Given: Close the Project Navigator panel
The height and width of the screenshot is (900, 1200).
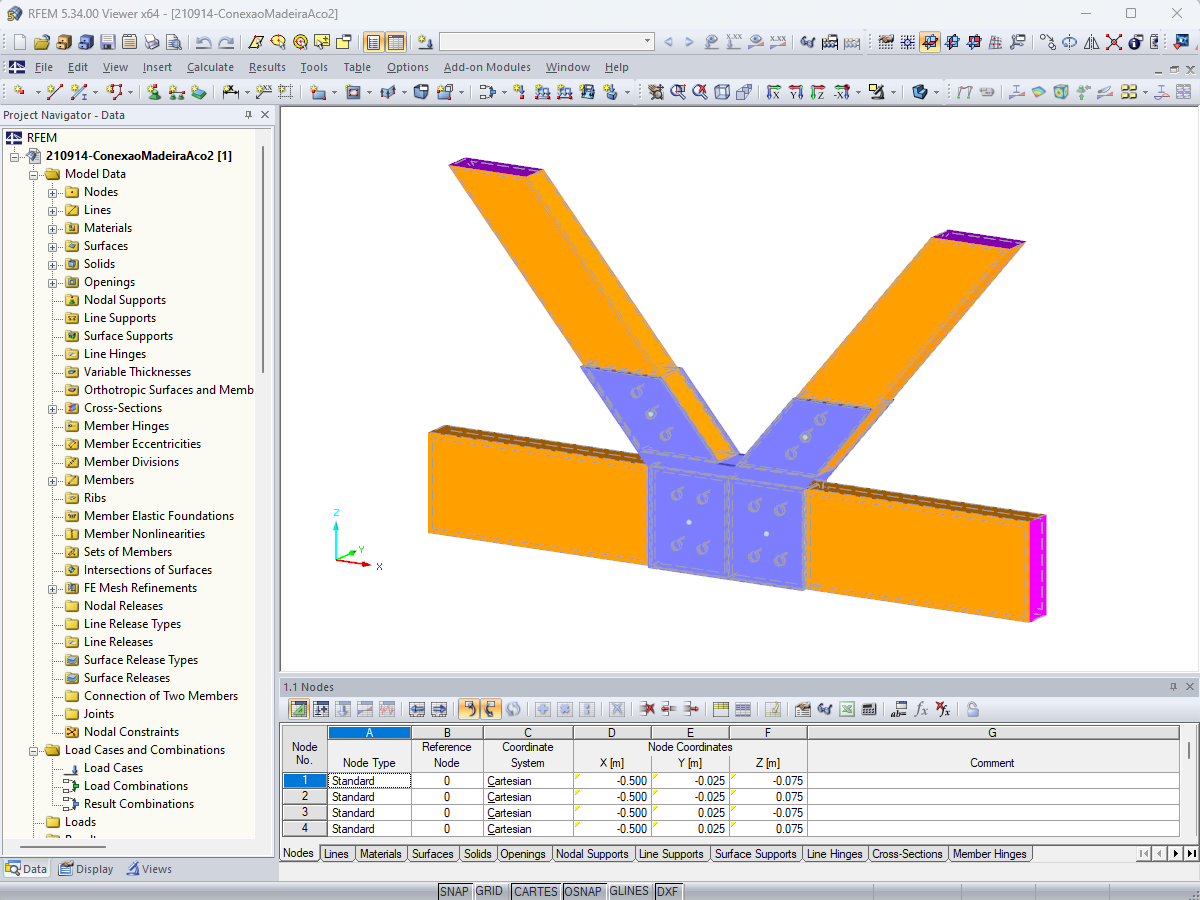Looking at the screenshot, I should [265, 115].
